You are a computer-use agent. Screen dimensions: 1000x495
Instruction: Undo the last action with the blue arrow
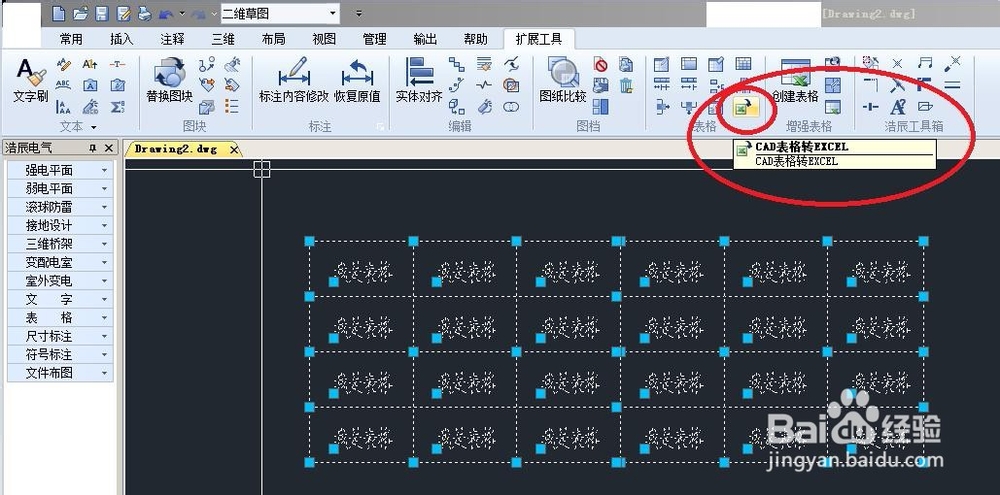(166, 13)
